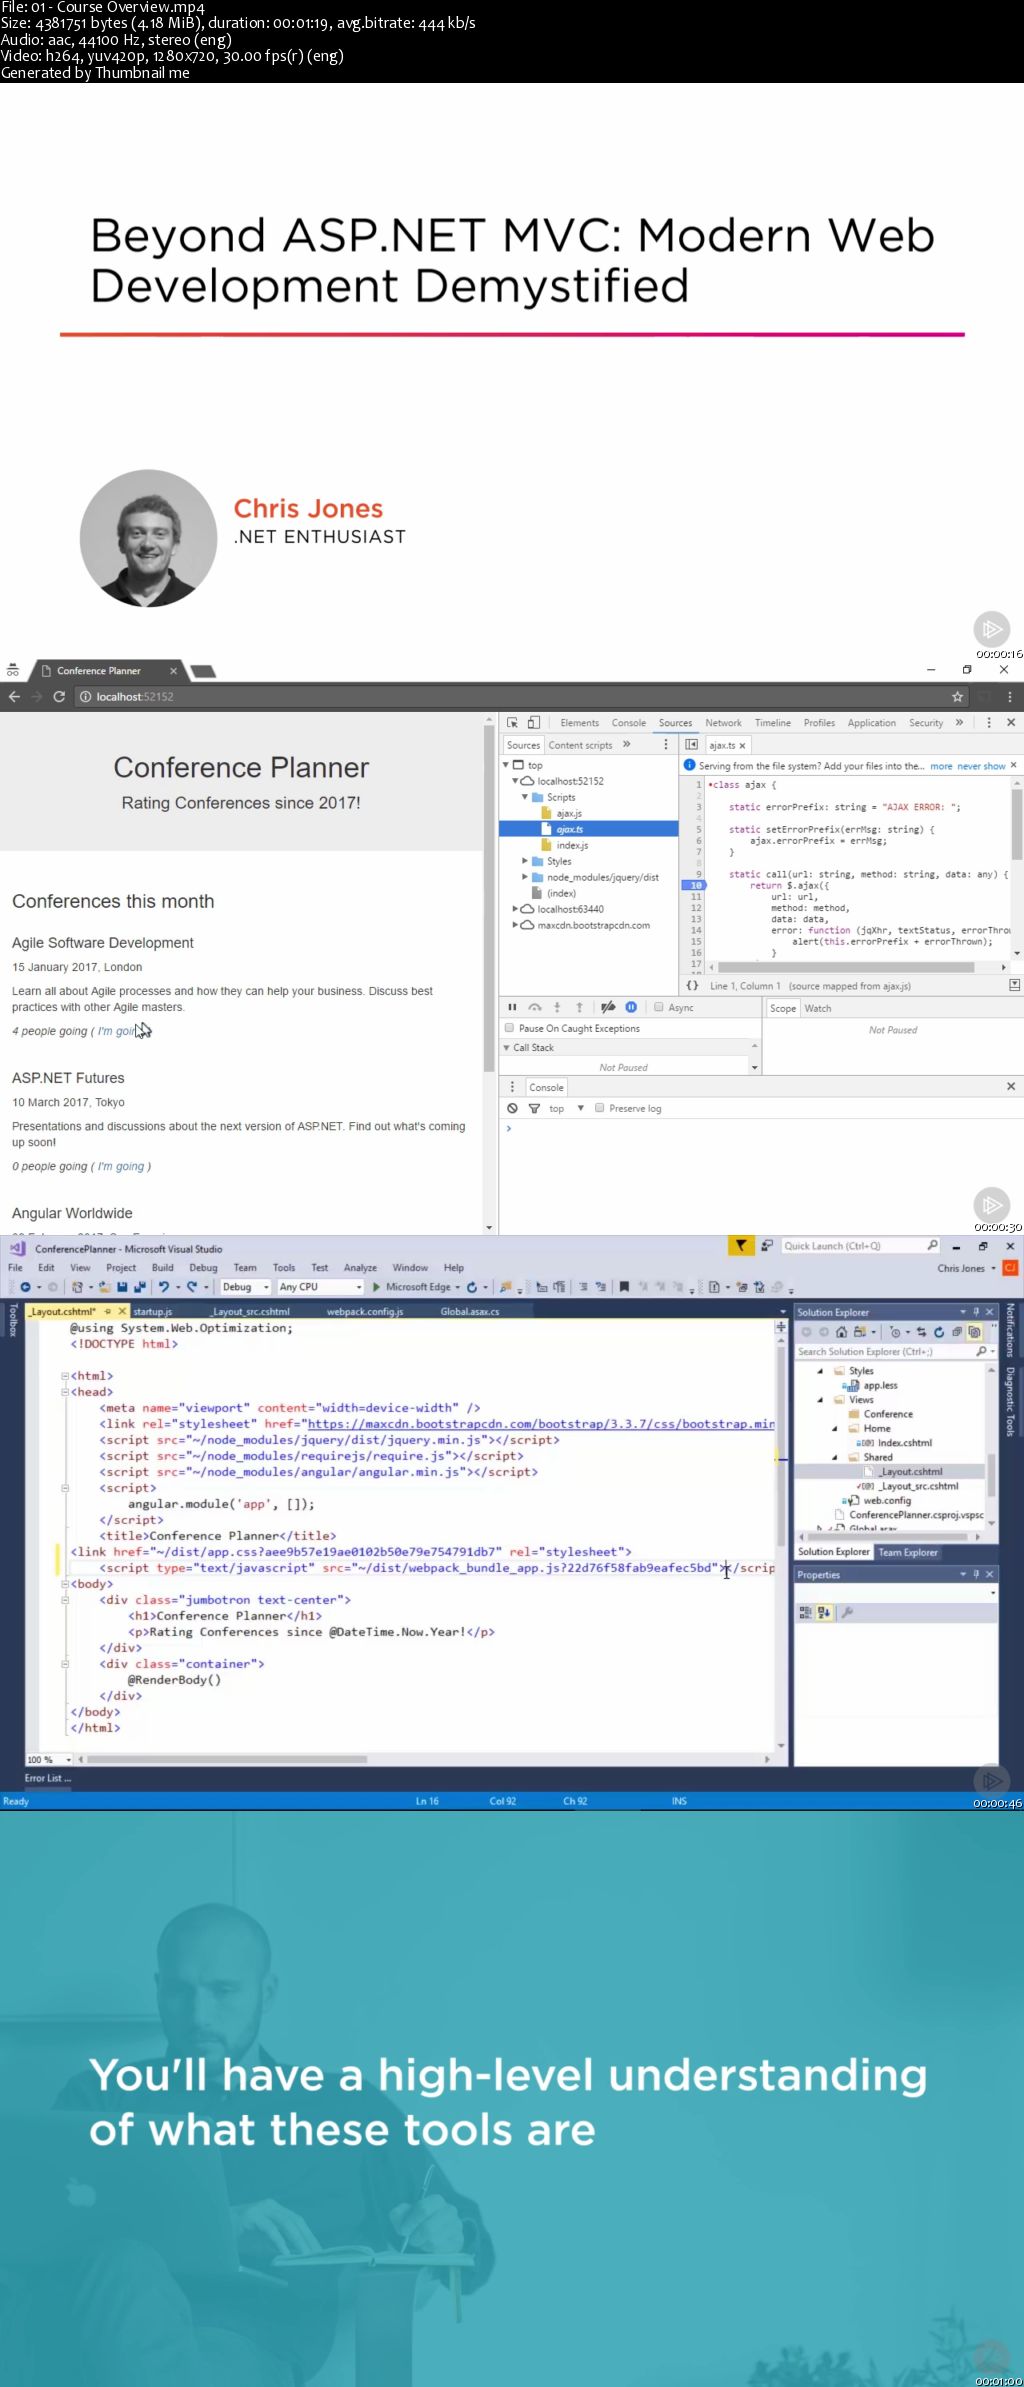Toggle pause on exceptions button
Screen dimensions: 1024x2387
click(x=631, y=1007)
